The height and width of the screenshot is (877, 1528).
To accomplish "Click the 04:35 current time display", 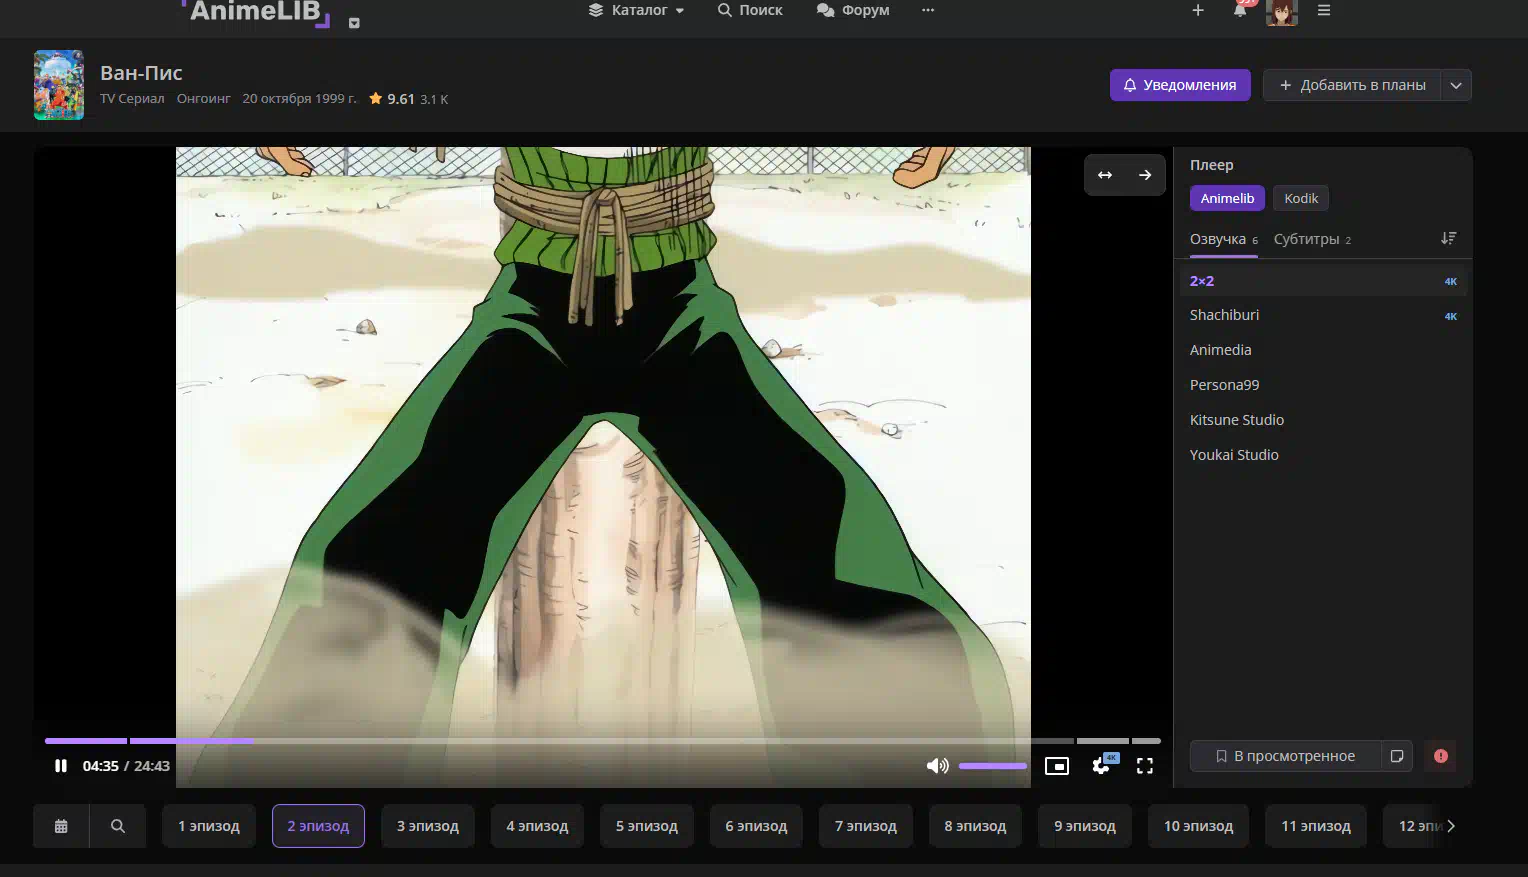I will point(100,766).
